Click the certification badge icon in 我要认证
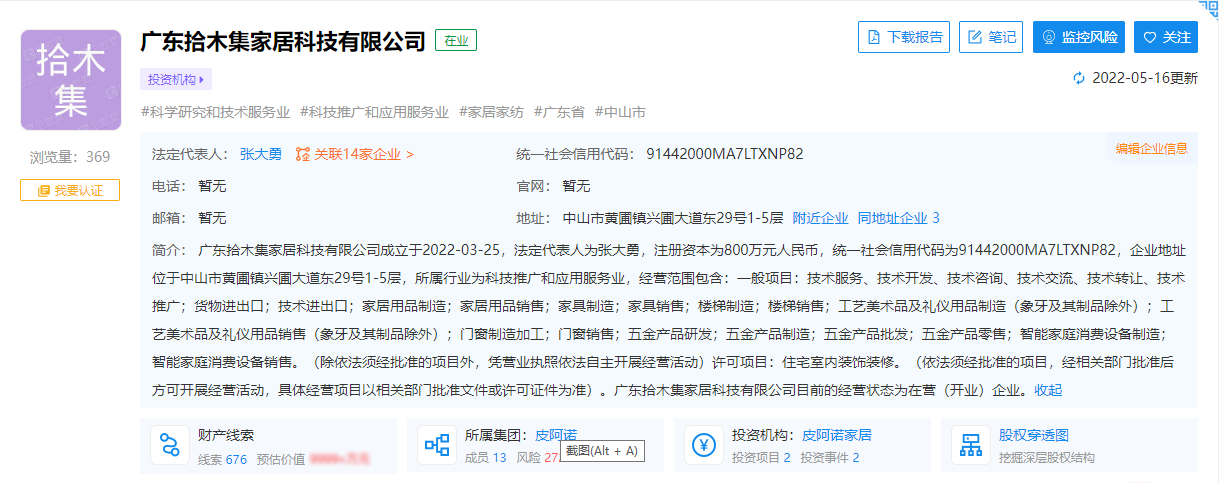Viewport: 1219px width, 483px height. click(x=43, y=190)
